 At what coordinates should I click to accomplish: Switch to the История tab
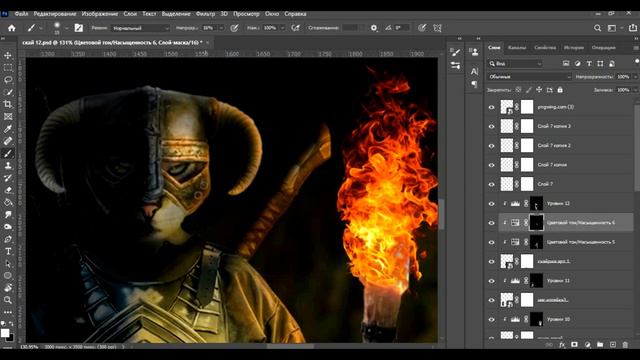[573, 48]
